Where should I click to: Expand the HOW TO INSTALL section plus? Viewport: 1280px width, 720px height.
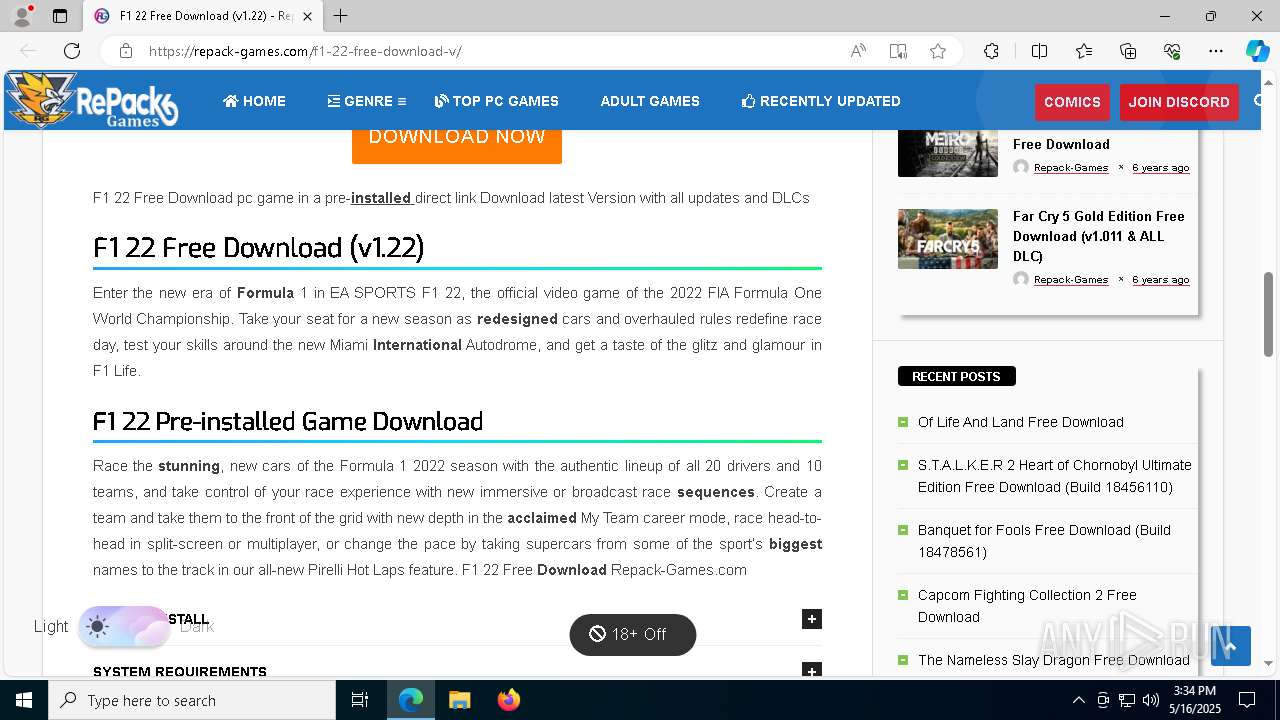pos(812,619)
